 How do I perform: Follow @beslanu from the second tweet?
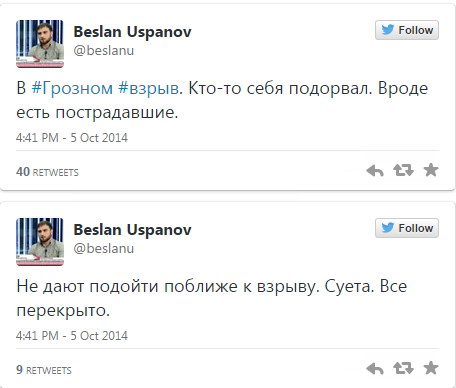407,228
